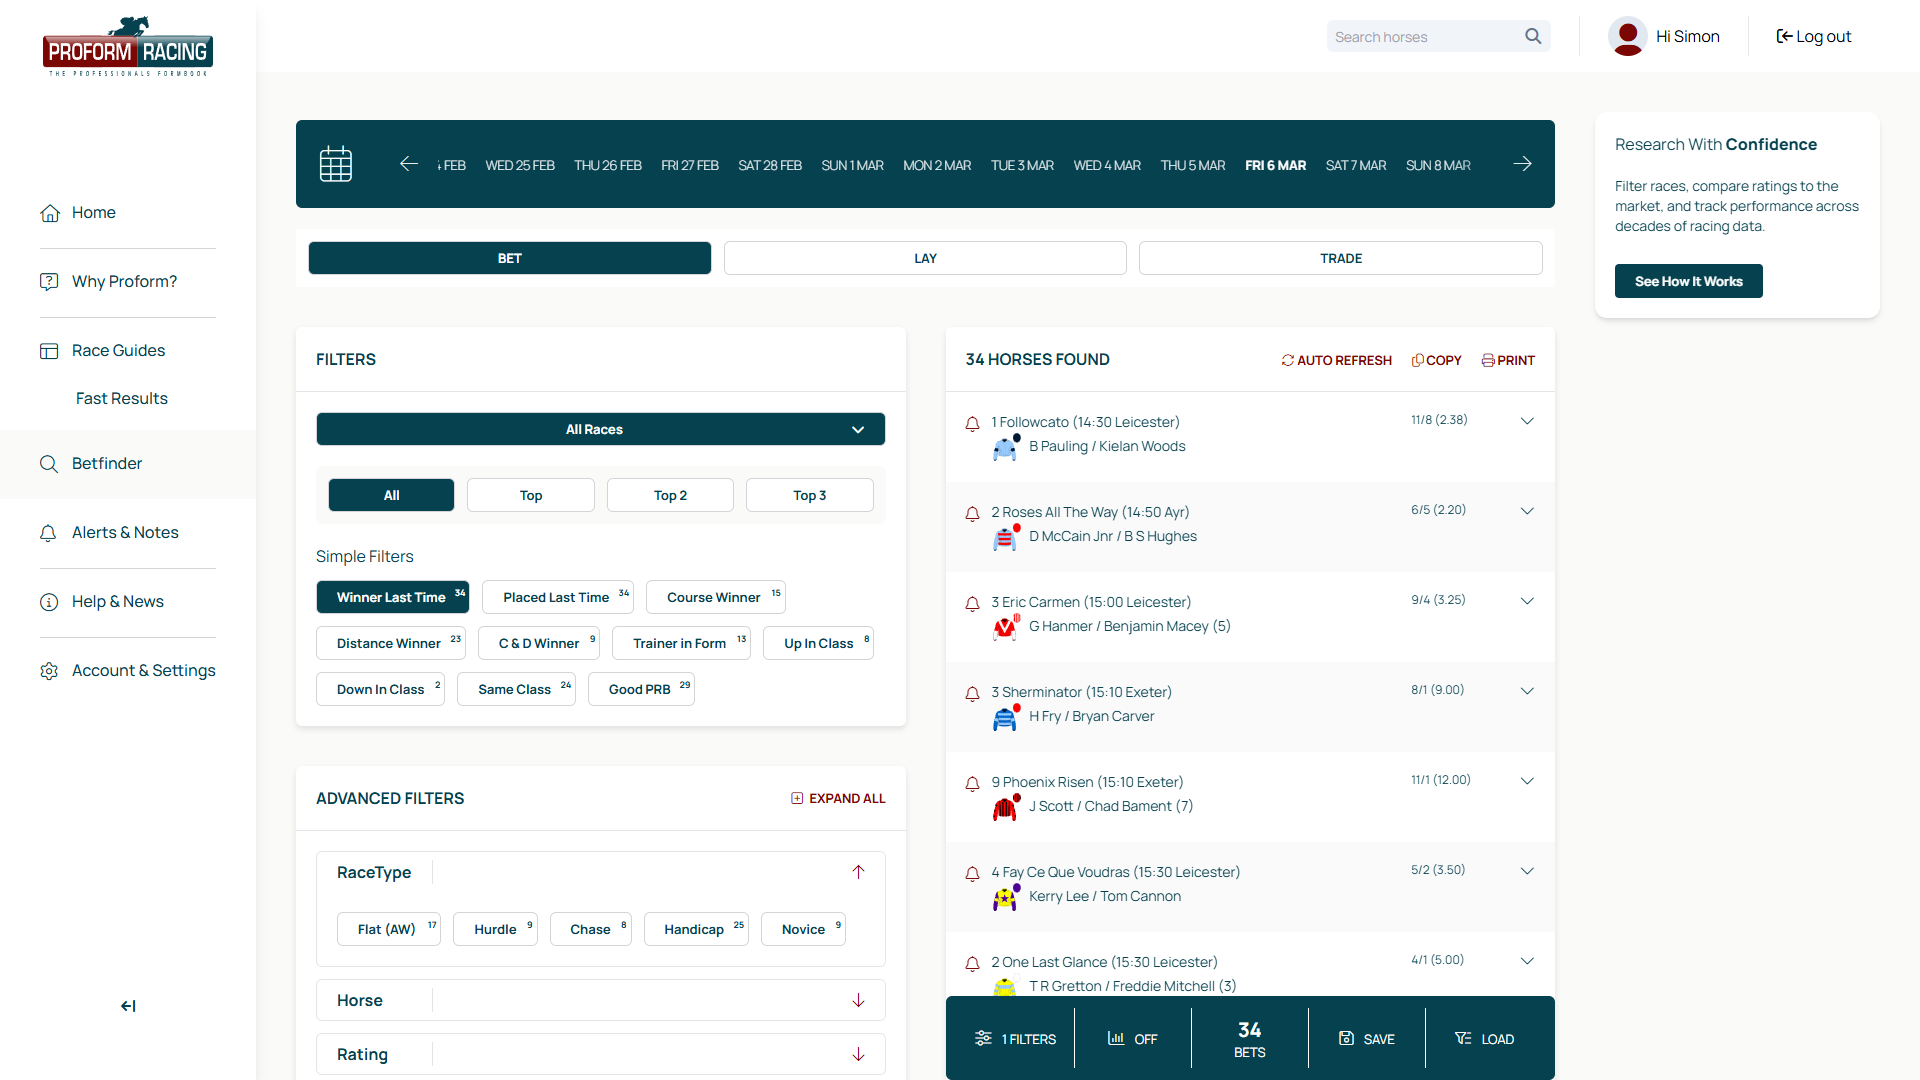The height and width of the screenshot is (1080, 1920).
Task: Expand Roses All The Way row chevron
Action: (1527, 511)
